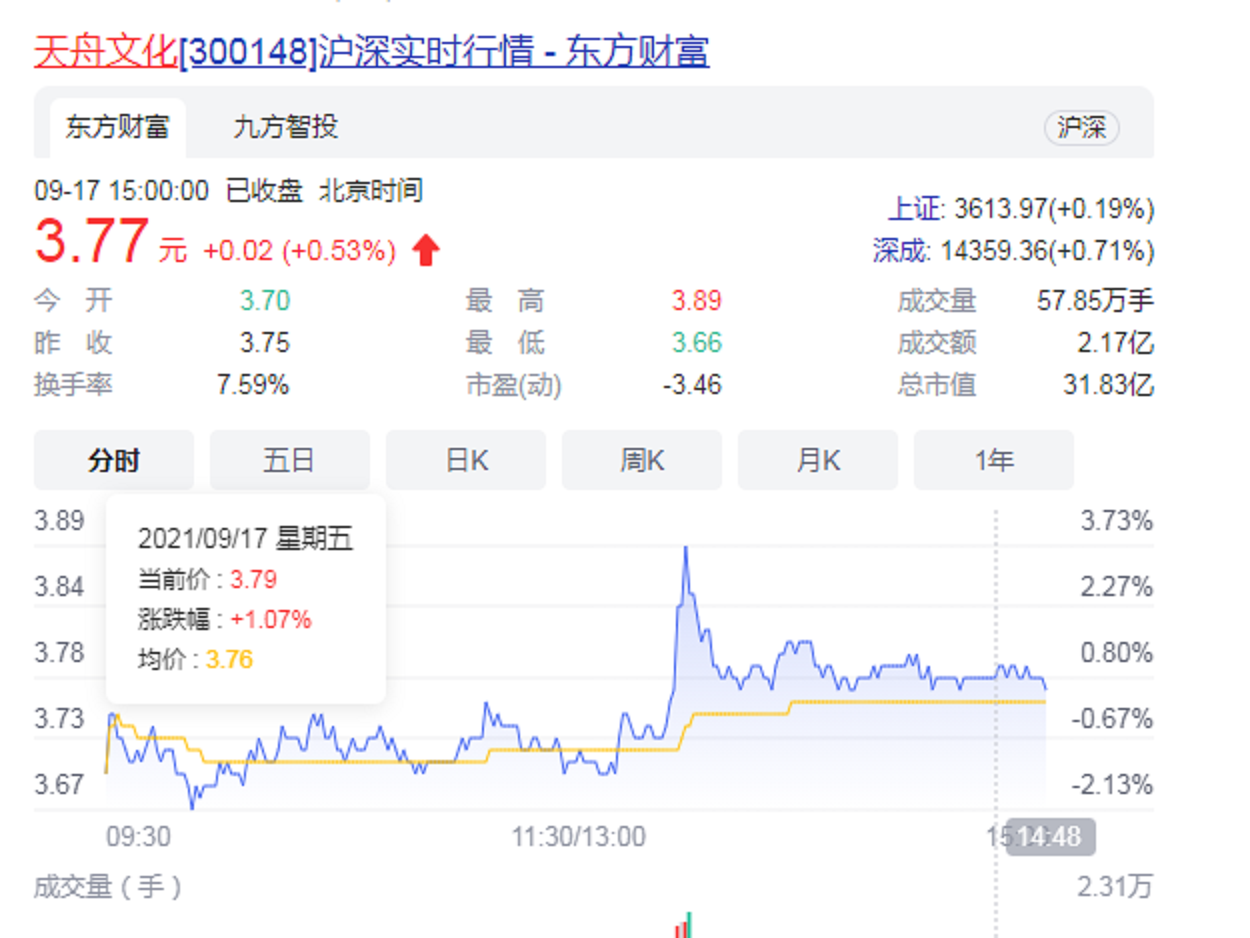Click the 成交量 value 57.85万手

pos(1095,300)
